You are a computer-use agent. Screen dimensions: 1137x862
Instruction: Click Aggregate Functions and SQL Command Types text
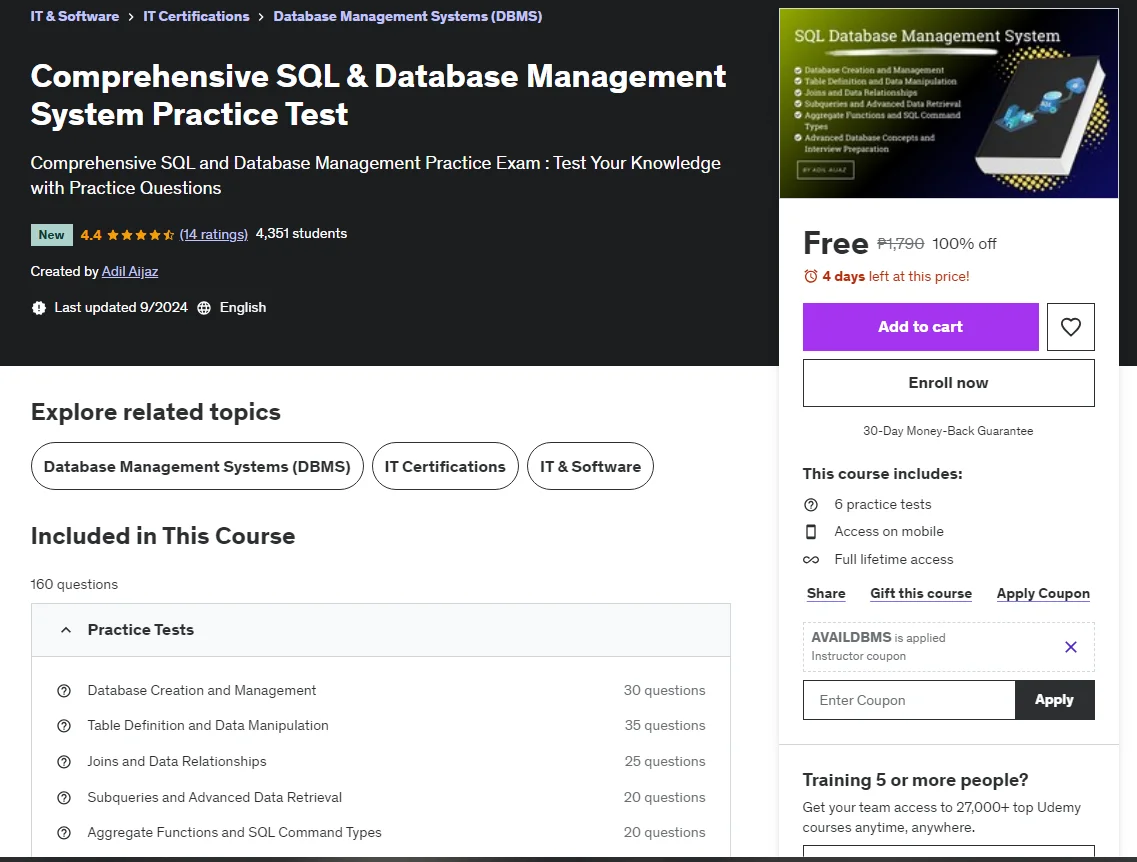(x=234, y=833)
